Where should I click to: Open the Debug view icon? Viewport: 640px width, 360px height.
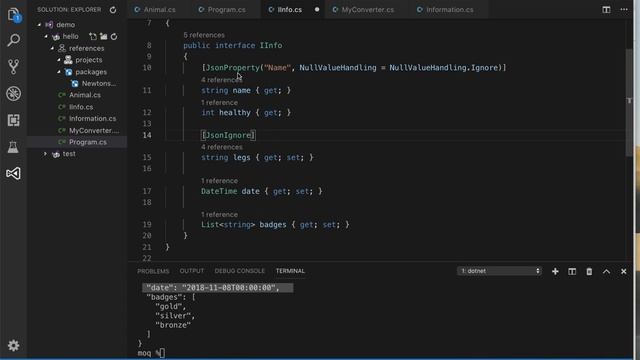tap(13, 93)
